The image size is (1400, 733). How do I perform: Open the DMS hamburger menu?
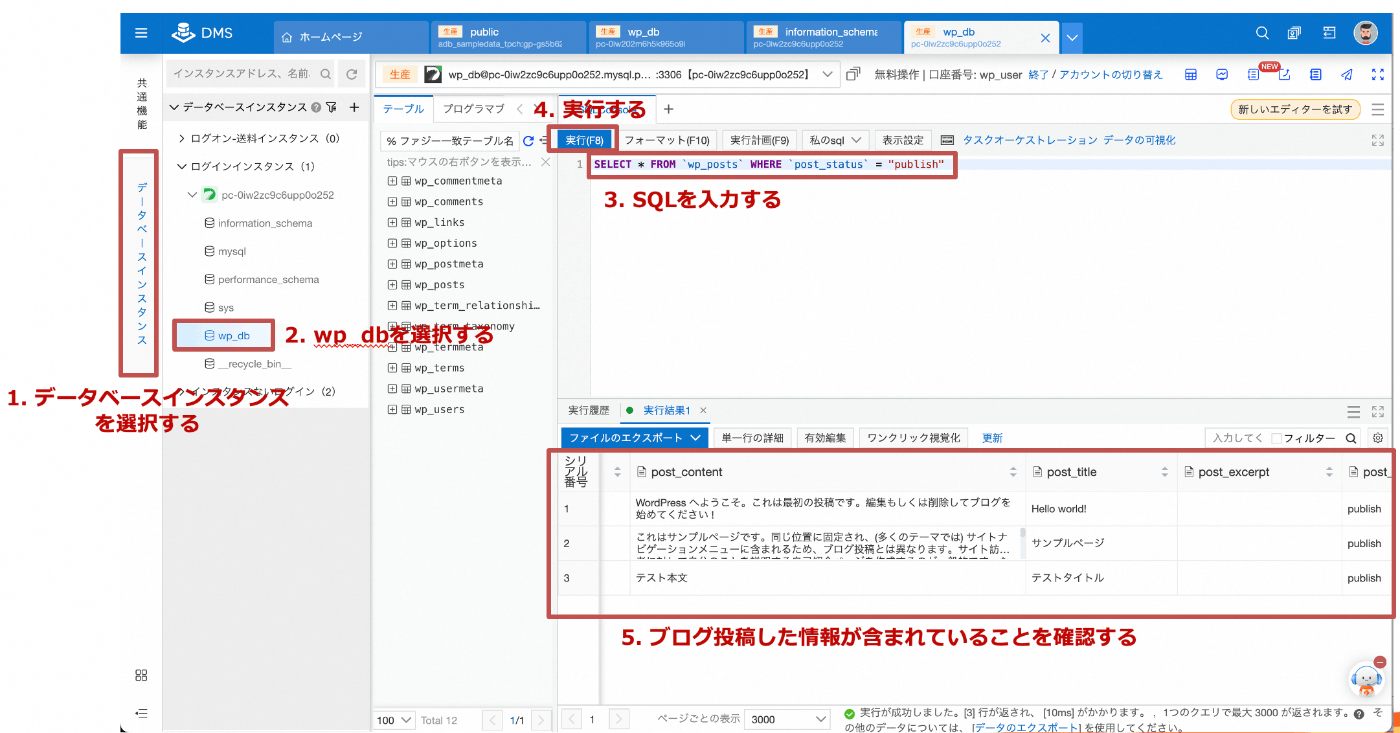point(141,33)
